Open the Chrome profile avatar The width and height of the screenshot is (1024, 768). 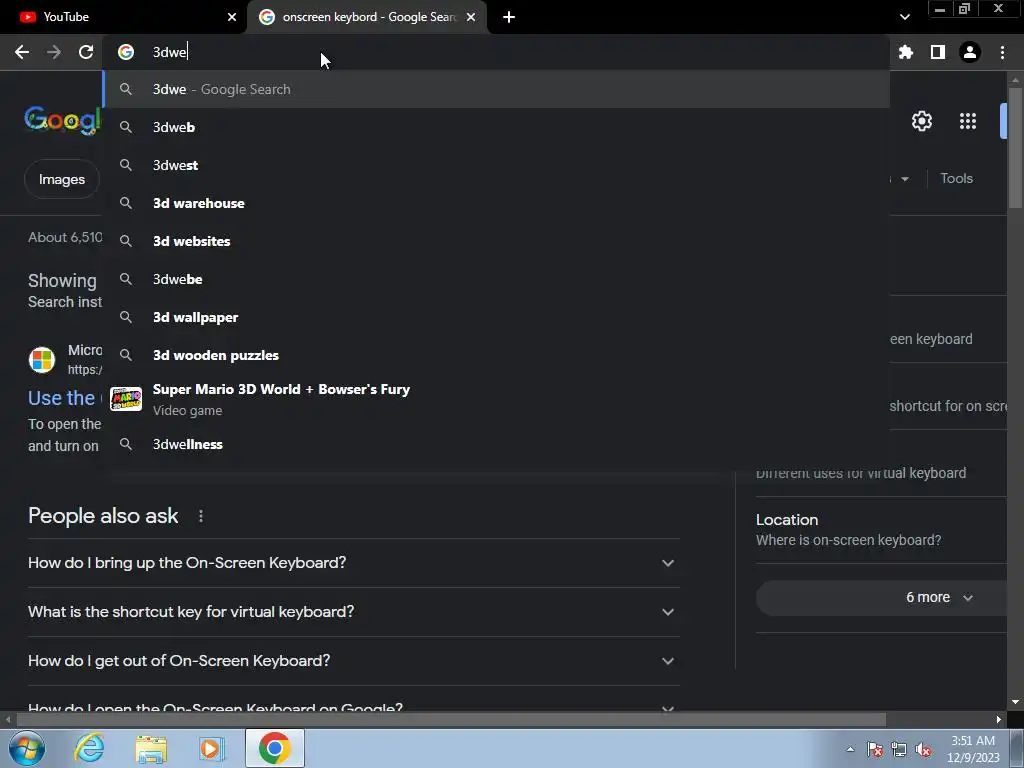click(969, 52)
